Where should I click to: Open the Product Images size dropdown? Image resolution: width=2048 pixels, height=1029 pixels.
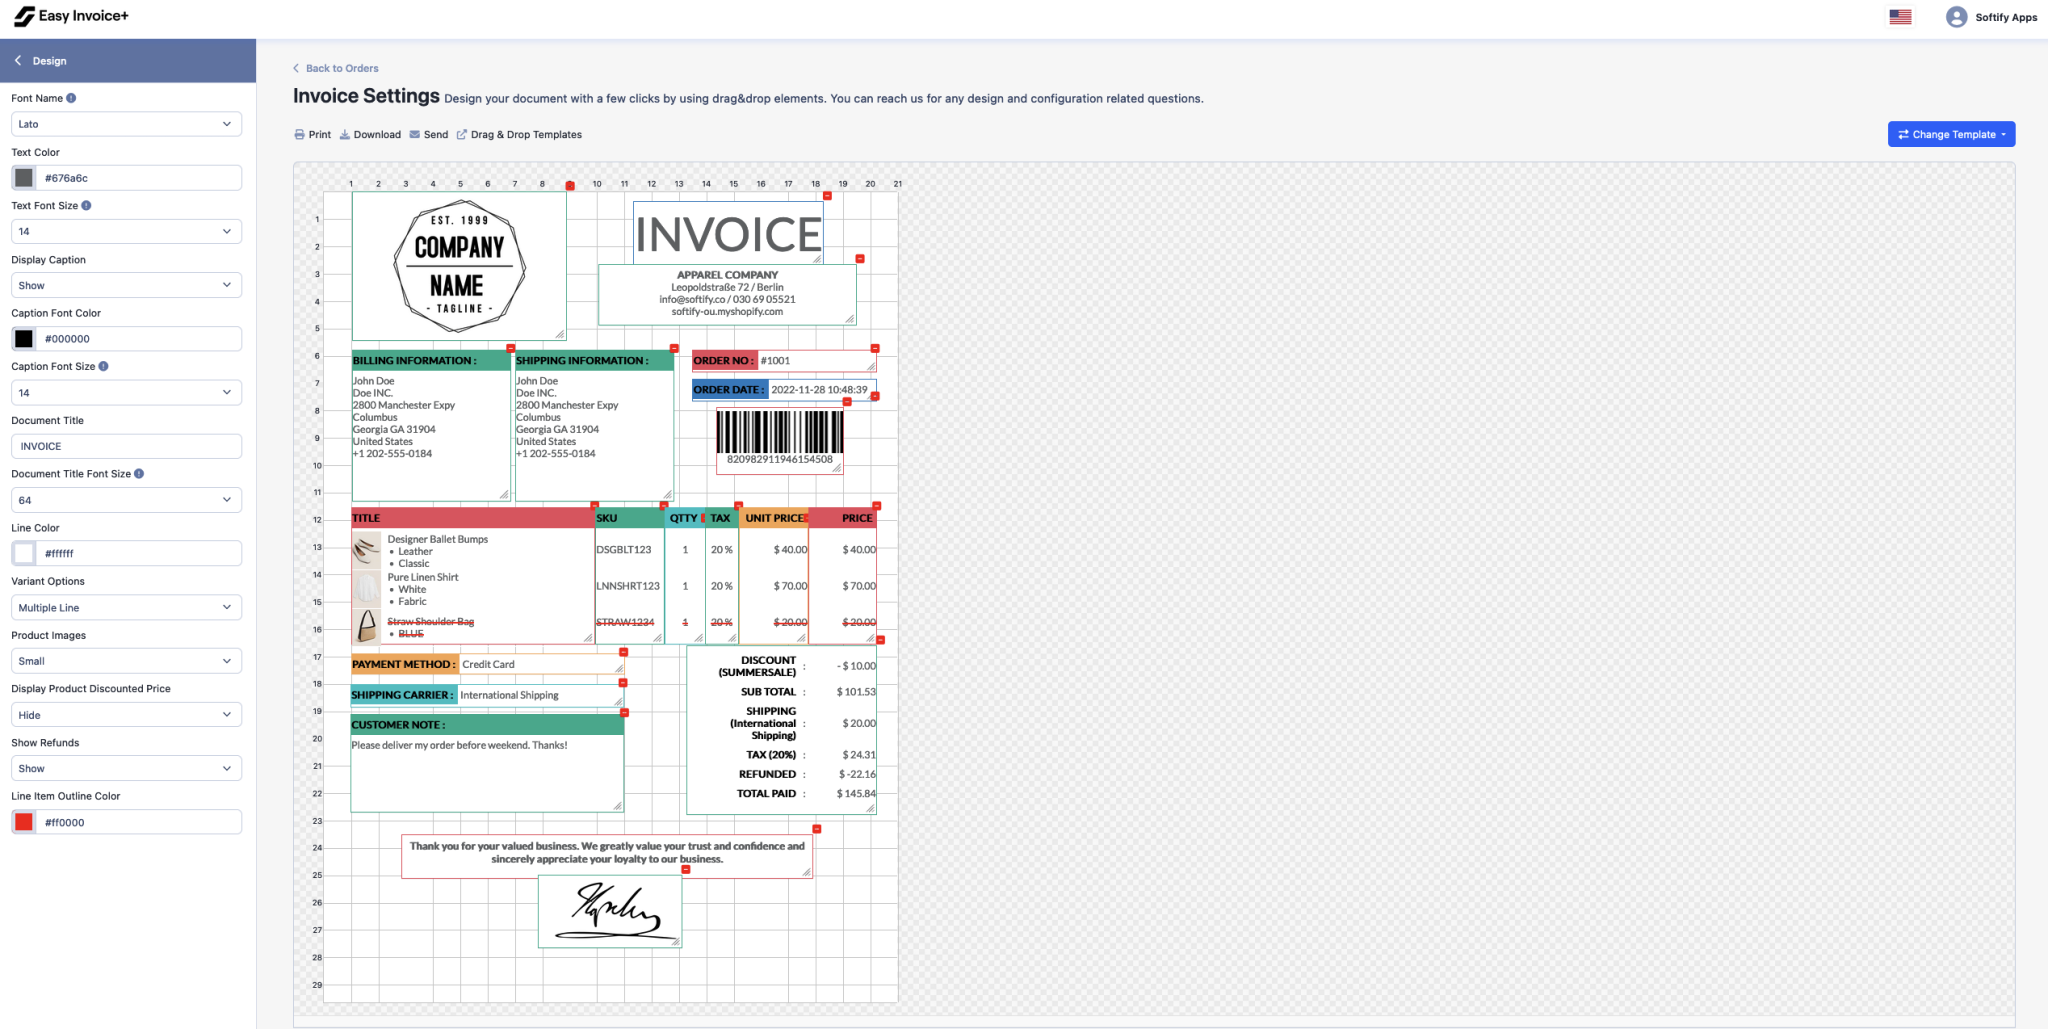coord(125,660)
